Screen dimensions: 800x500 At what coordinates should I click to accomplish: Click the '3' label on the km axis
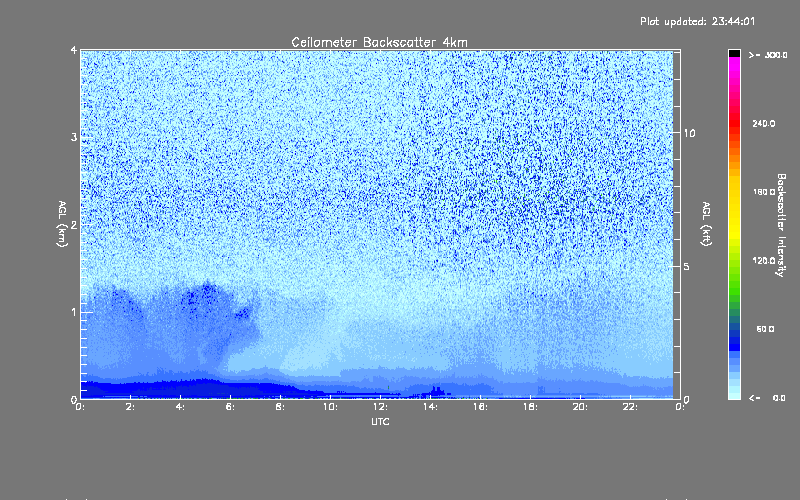(74, 137)
